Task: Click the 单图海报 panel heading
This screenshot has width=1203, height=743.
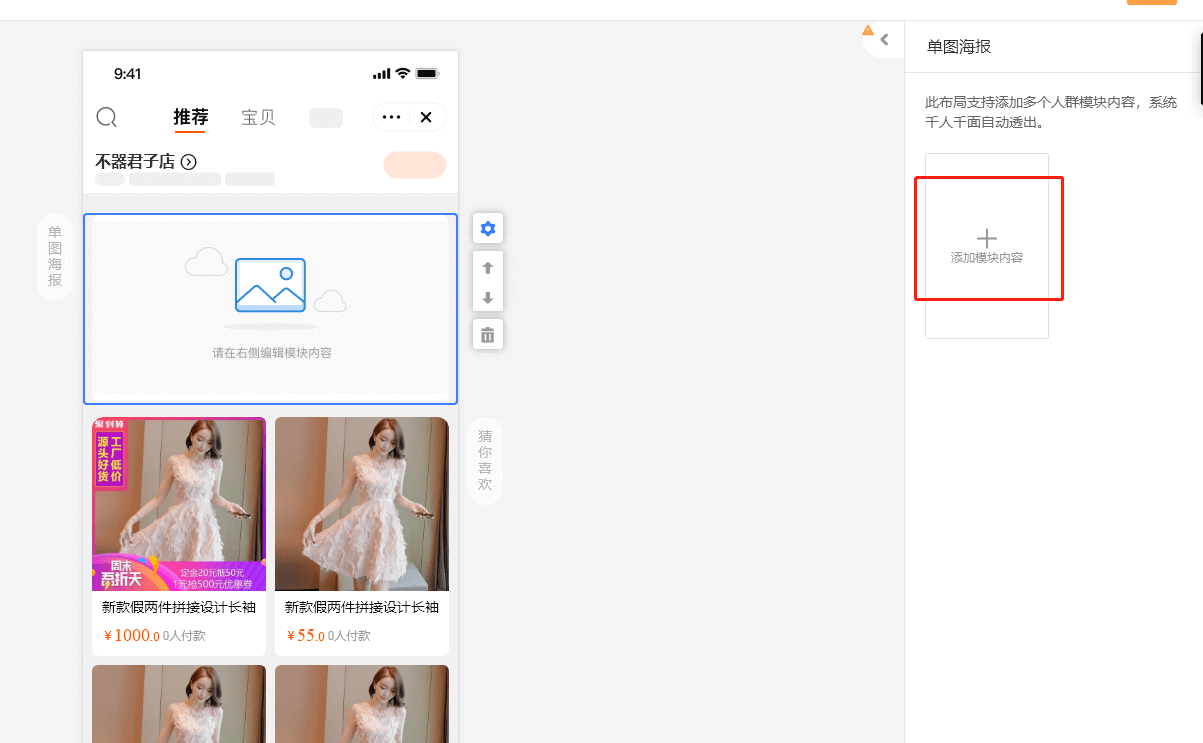Action: 959,46
